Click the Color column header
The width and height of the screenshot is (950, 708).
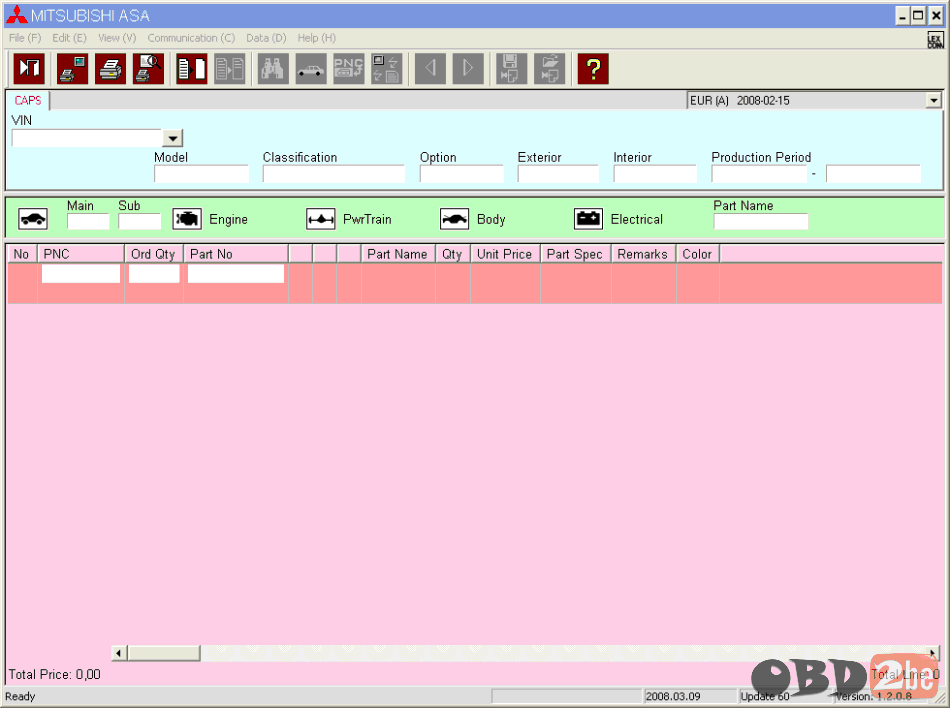click(x=698, y=254)
